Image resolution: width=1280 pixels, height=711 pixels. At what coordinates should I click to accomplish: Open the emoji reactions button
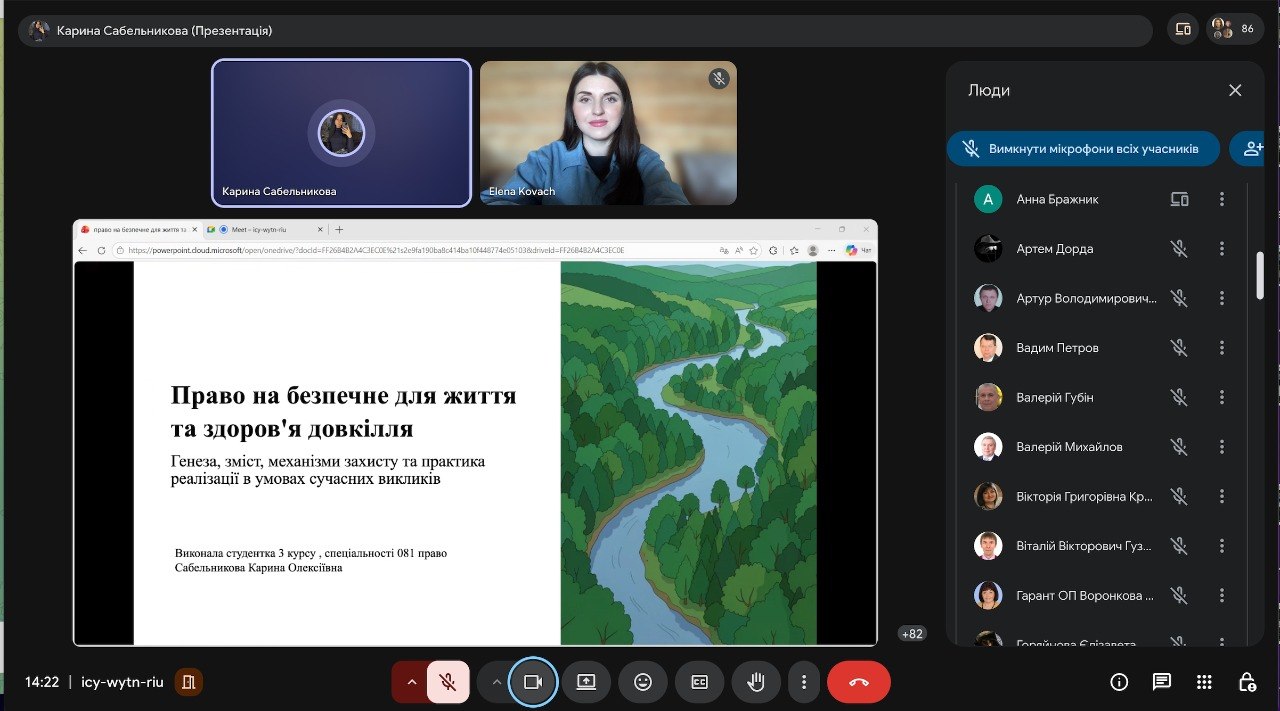click(642, 682)
